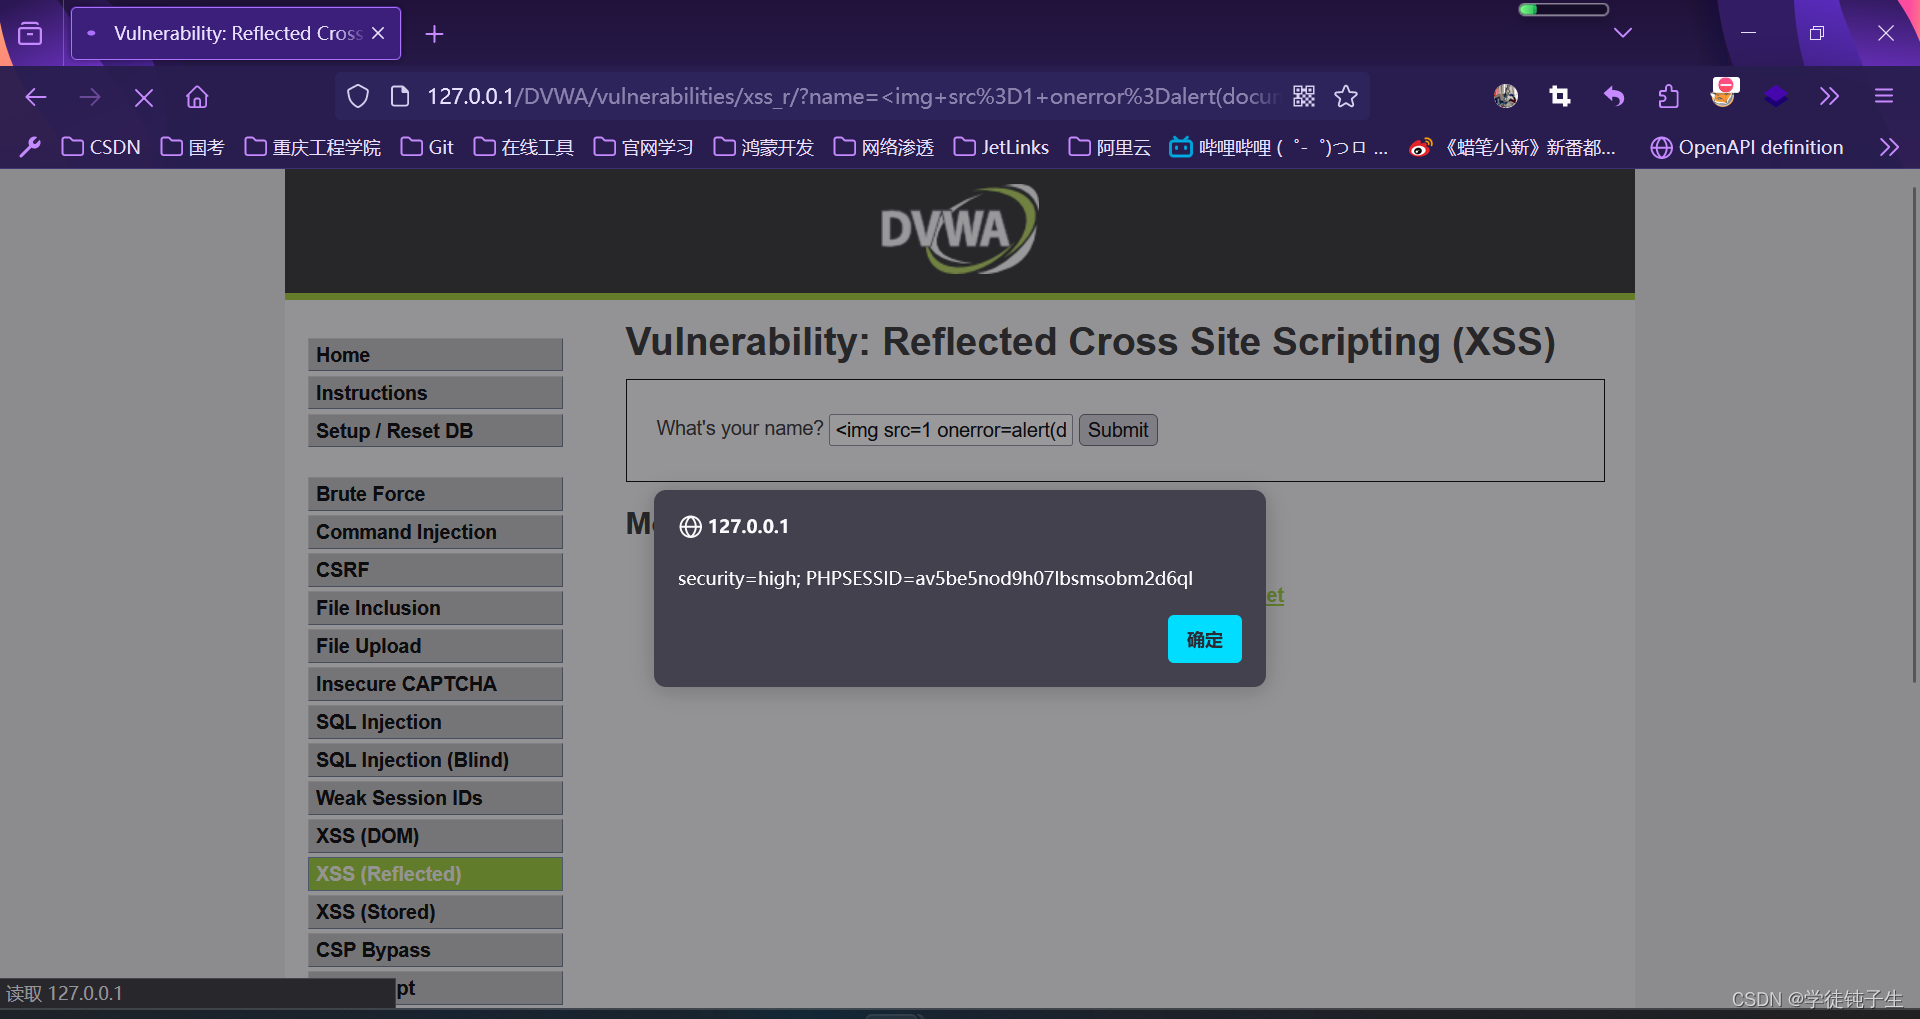1920x1019 pixels.
Task: Click the purple diamond extension icon
Action: coord(1776,96)
